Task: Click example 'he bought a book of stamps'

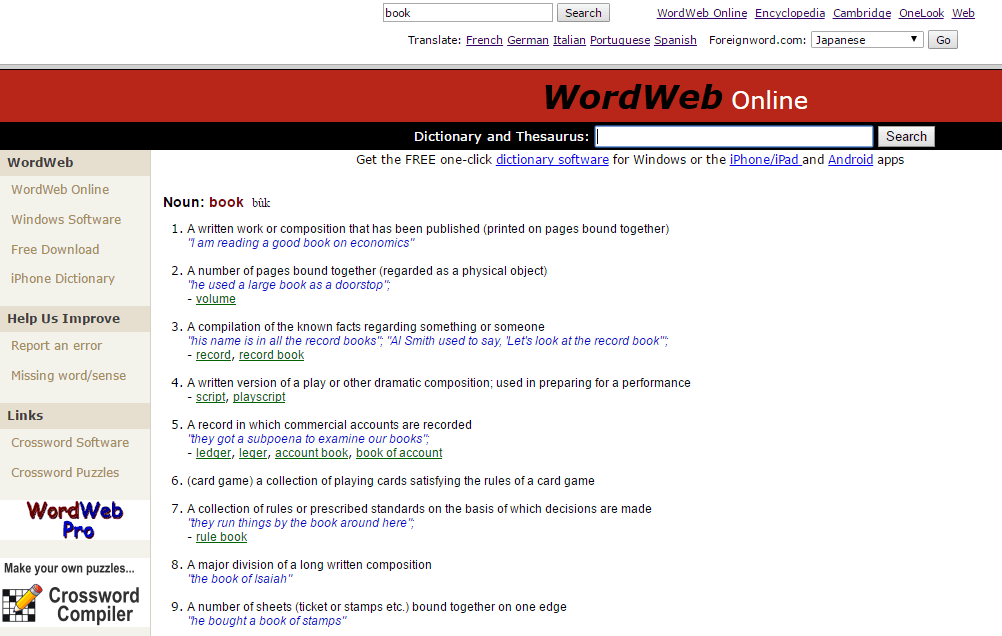Action: click(x=267, y=621)
